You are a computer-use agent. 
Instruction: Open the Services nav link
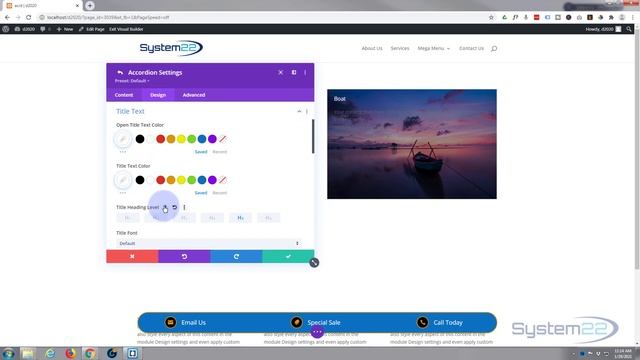[400, 49]
